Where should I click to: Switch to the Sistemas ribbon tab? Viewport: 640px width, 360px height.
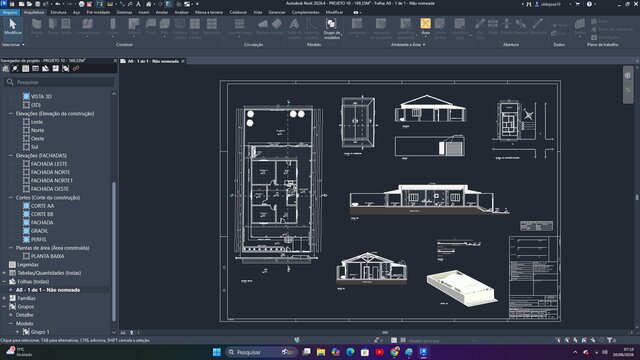124,12
